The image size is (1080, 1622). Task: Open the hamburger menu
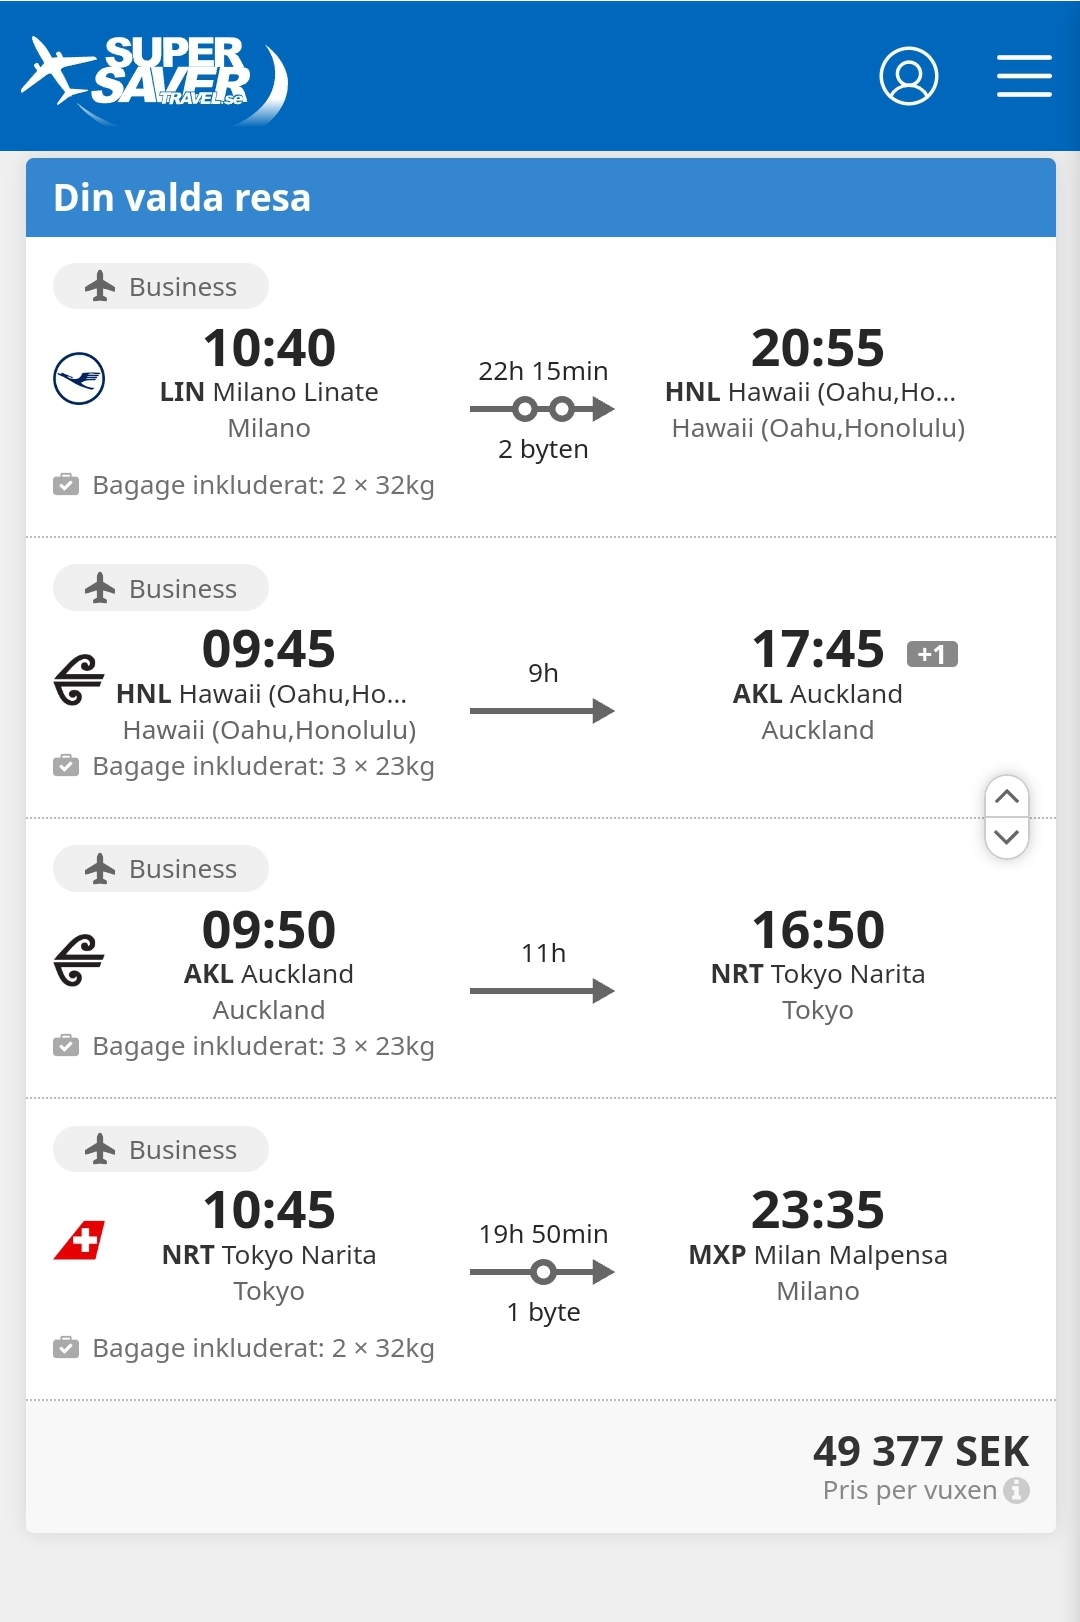tap(1024, 76)
